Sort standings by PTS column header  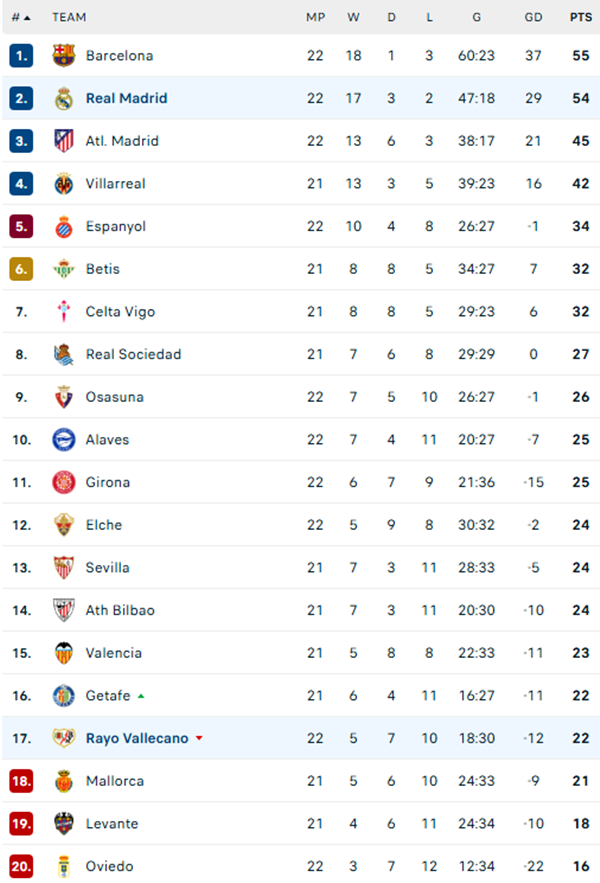point(580,17)
